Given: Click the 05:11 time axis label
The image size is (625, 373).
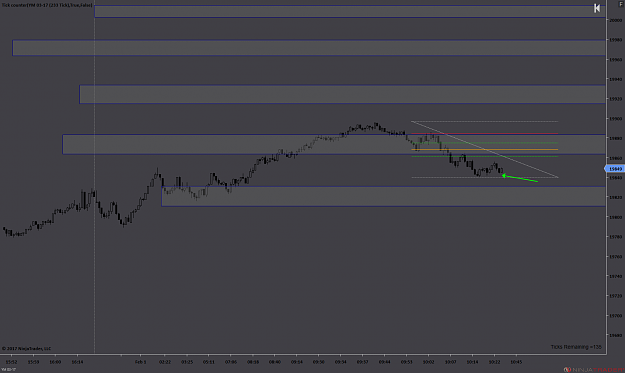Looking at the screenshot, I should 209,362.
